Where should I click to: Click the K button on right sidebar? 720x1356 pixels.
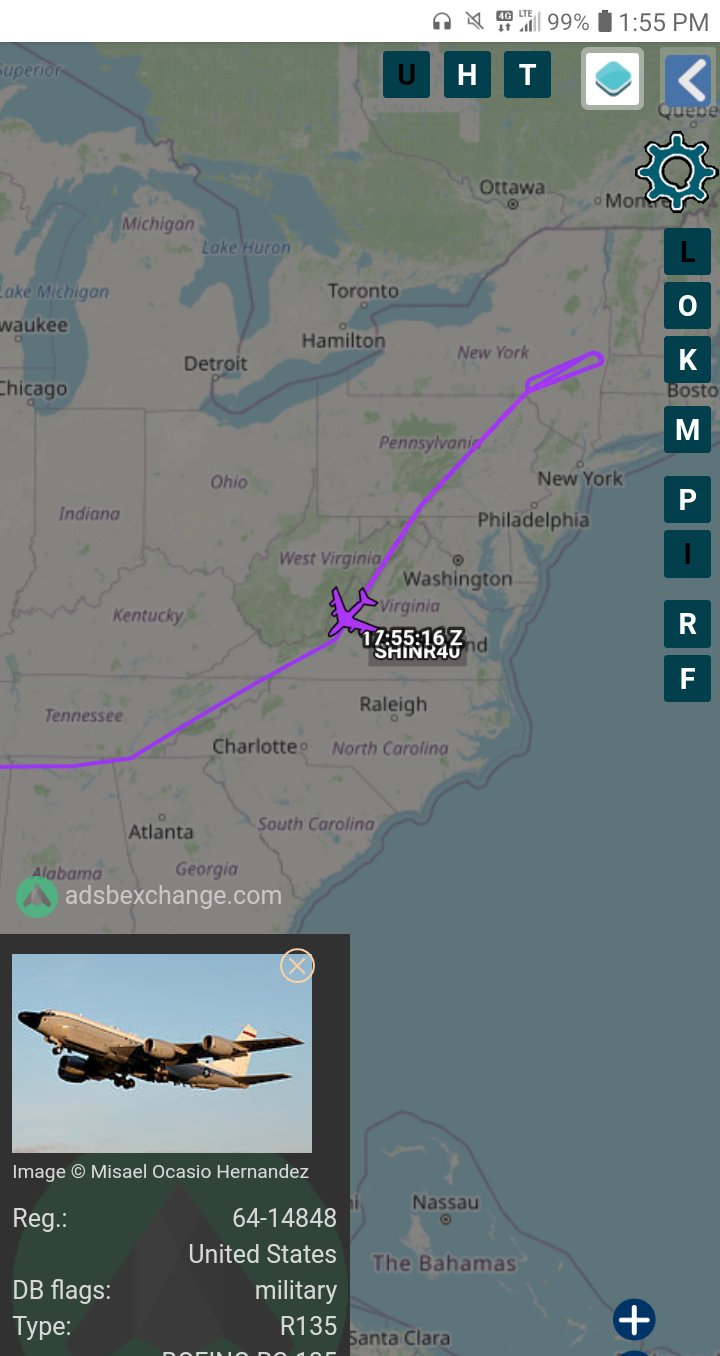(687, 359)
